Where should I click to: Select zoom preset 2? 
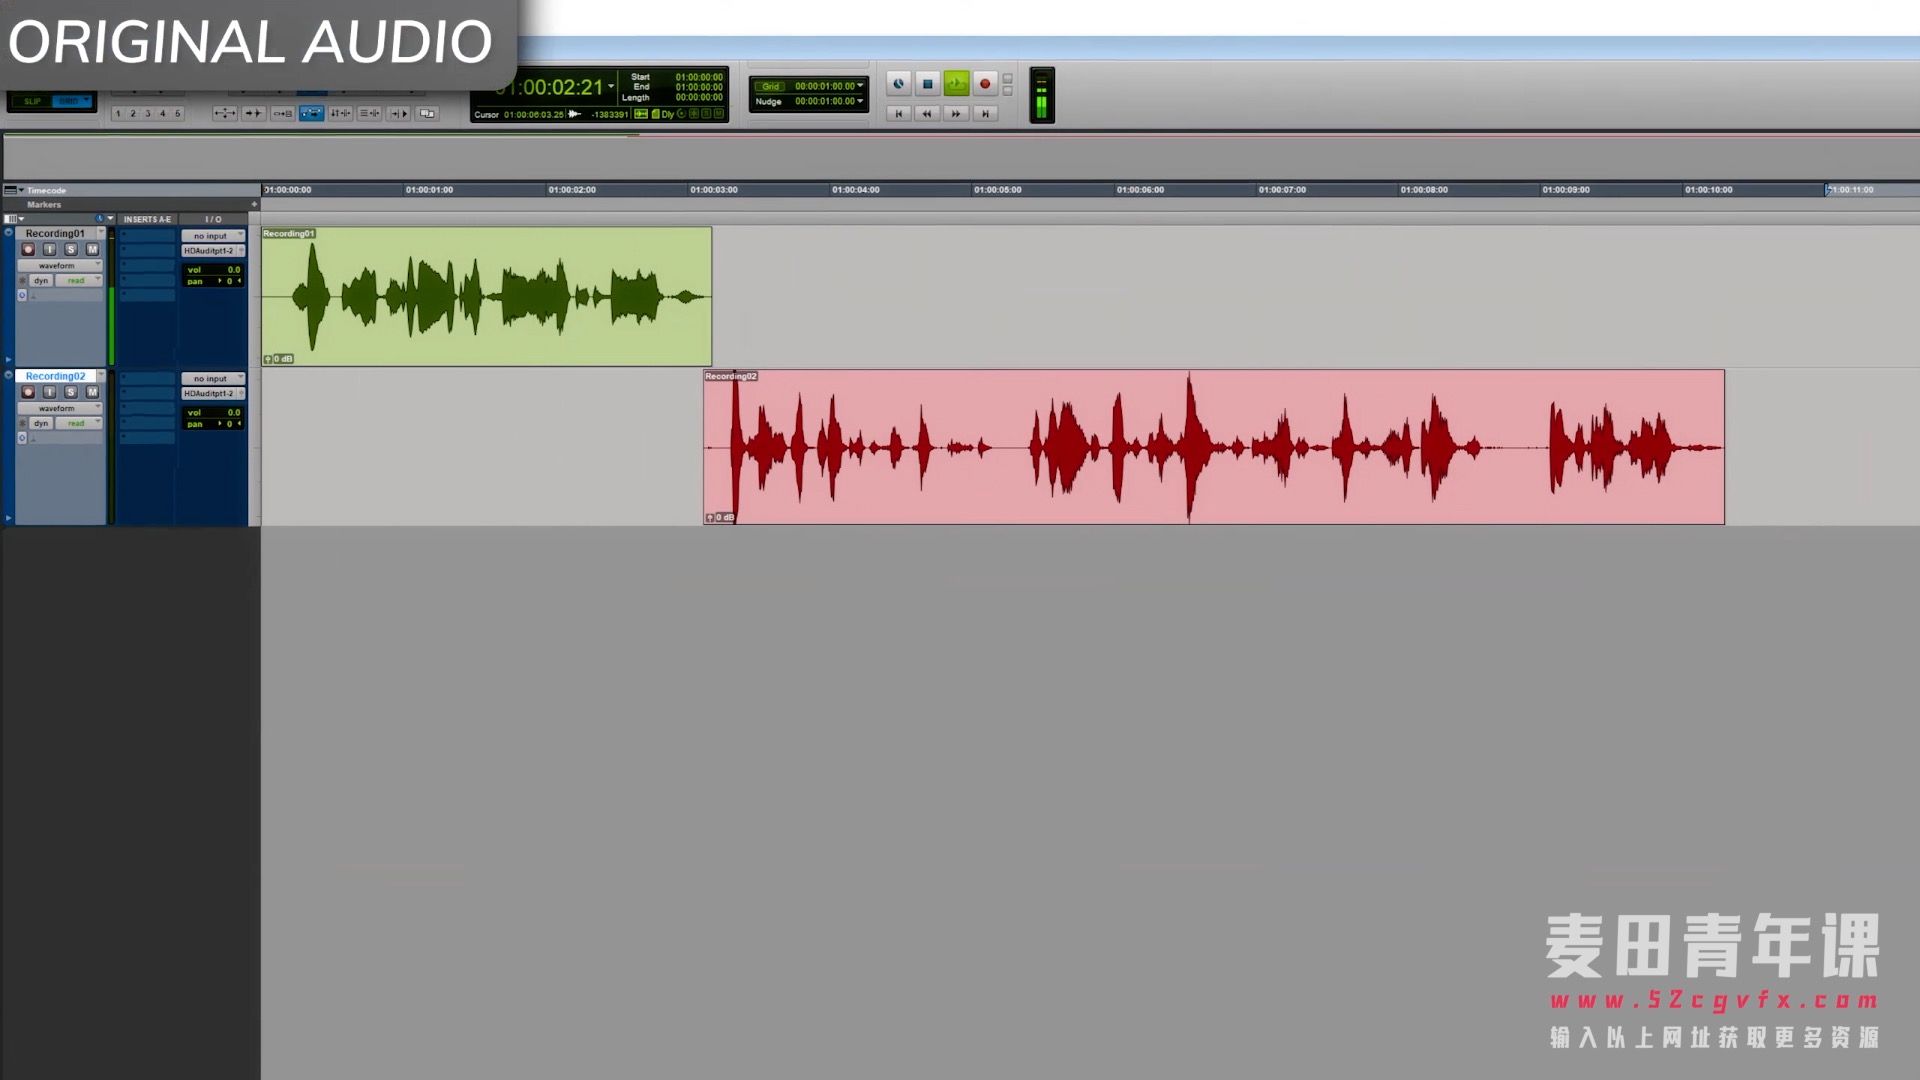tap(133, 114)
